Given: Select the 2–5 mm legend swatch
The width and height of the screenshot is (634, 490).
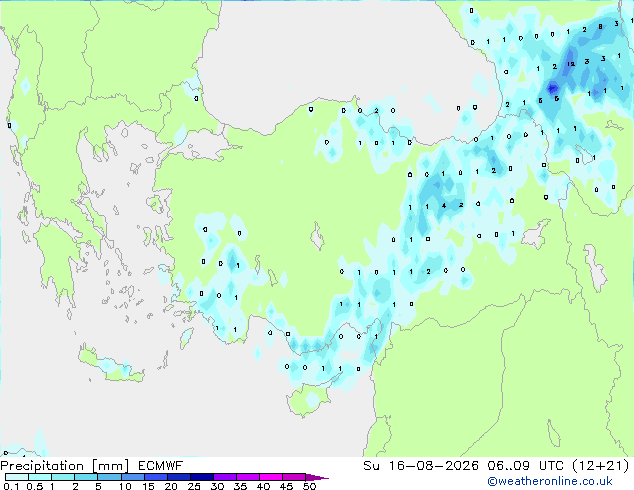Looking at the screenshot, I should click(x=87, y=477).
